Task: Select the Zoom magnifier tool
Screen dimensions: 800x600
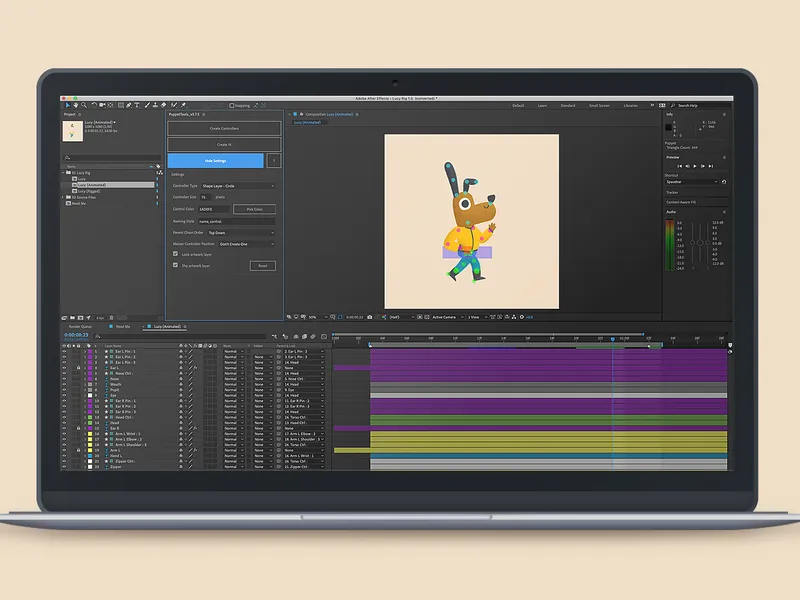Action: point(84,105)
